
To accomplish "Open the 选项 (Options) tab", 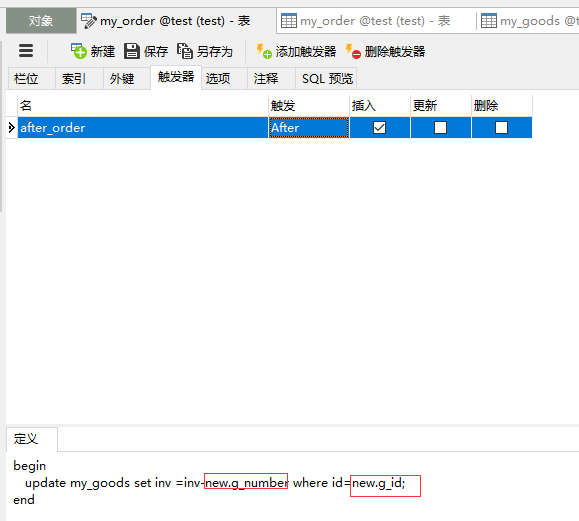I will point(224,79).
